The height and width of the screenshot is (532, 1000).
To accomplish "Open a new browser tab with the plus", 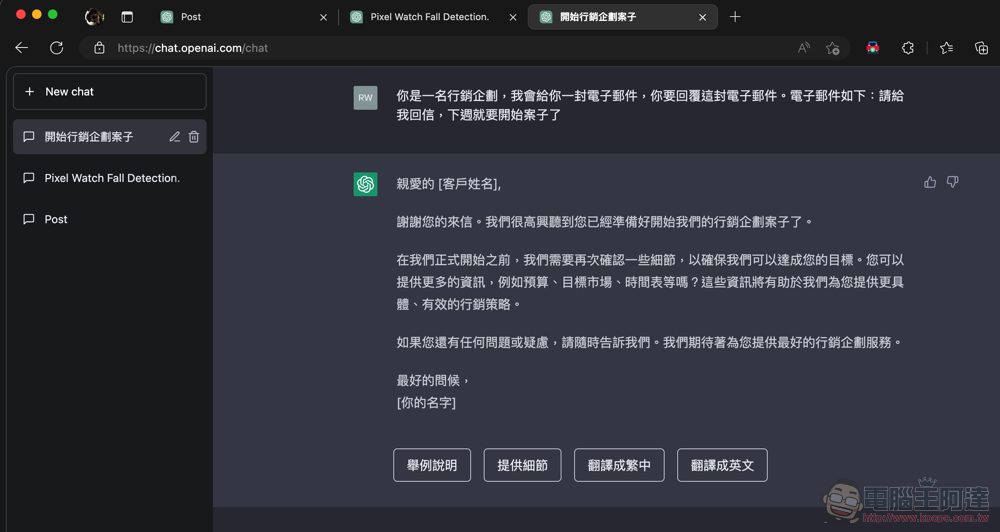I will [x=735, y=17].
